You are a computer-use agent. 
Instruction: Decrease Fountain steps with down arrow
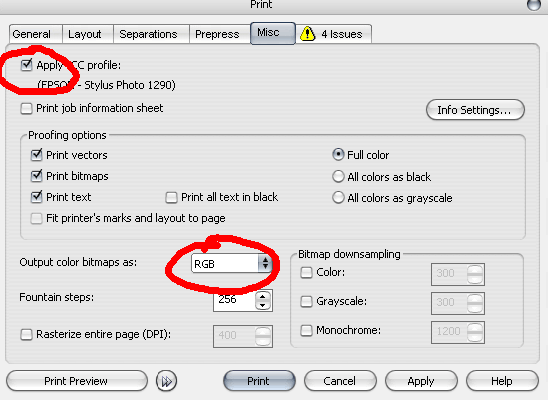pyautogui.click(x=263, y=305)
